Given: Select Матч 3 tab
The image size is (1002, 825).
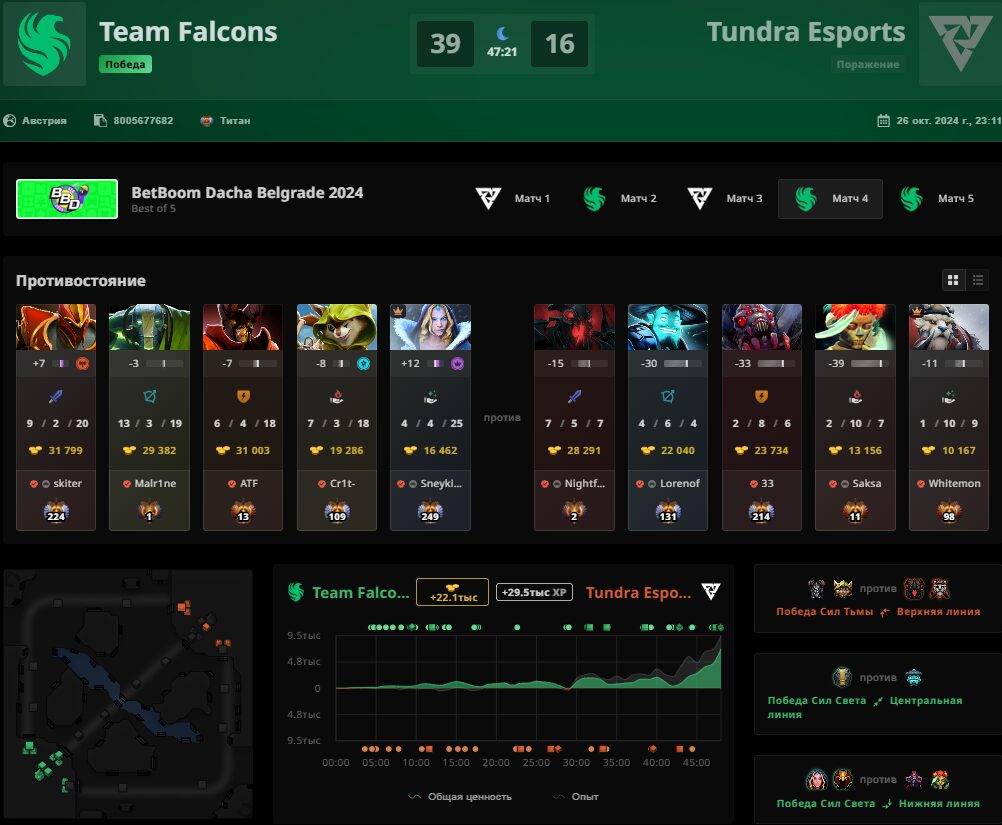Looking at the screenshot, I should [x=725, y=199].
